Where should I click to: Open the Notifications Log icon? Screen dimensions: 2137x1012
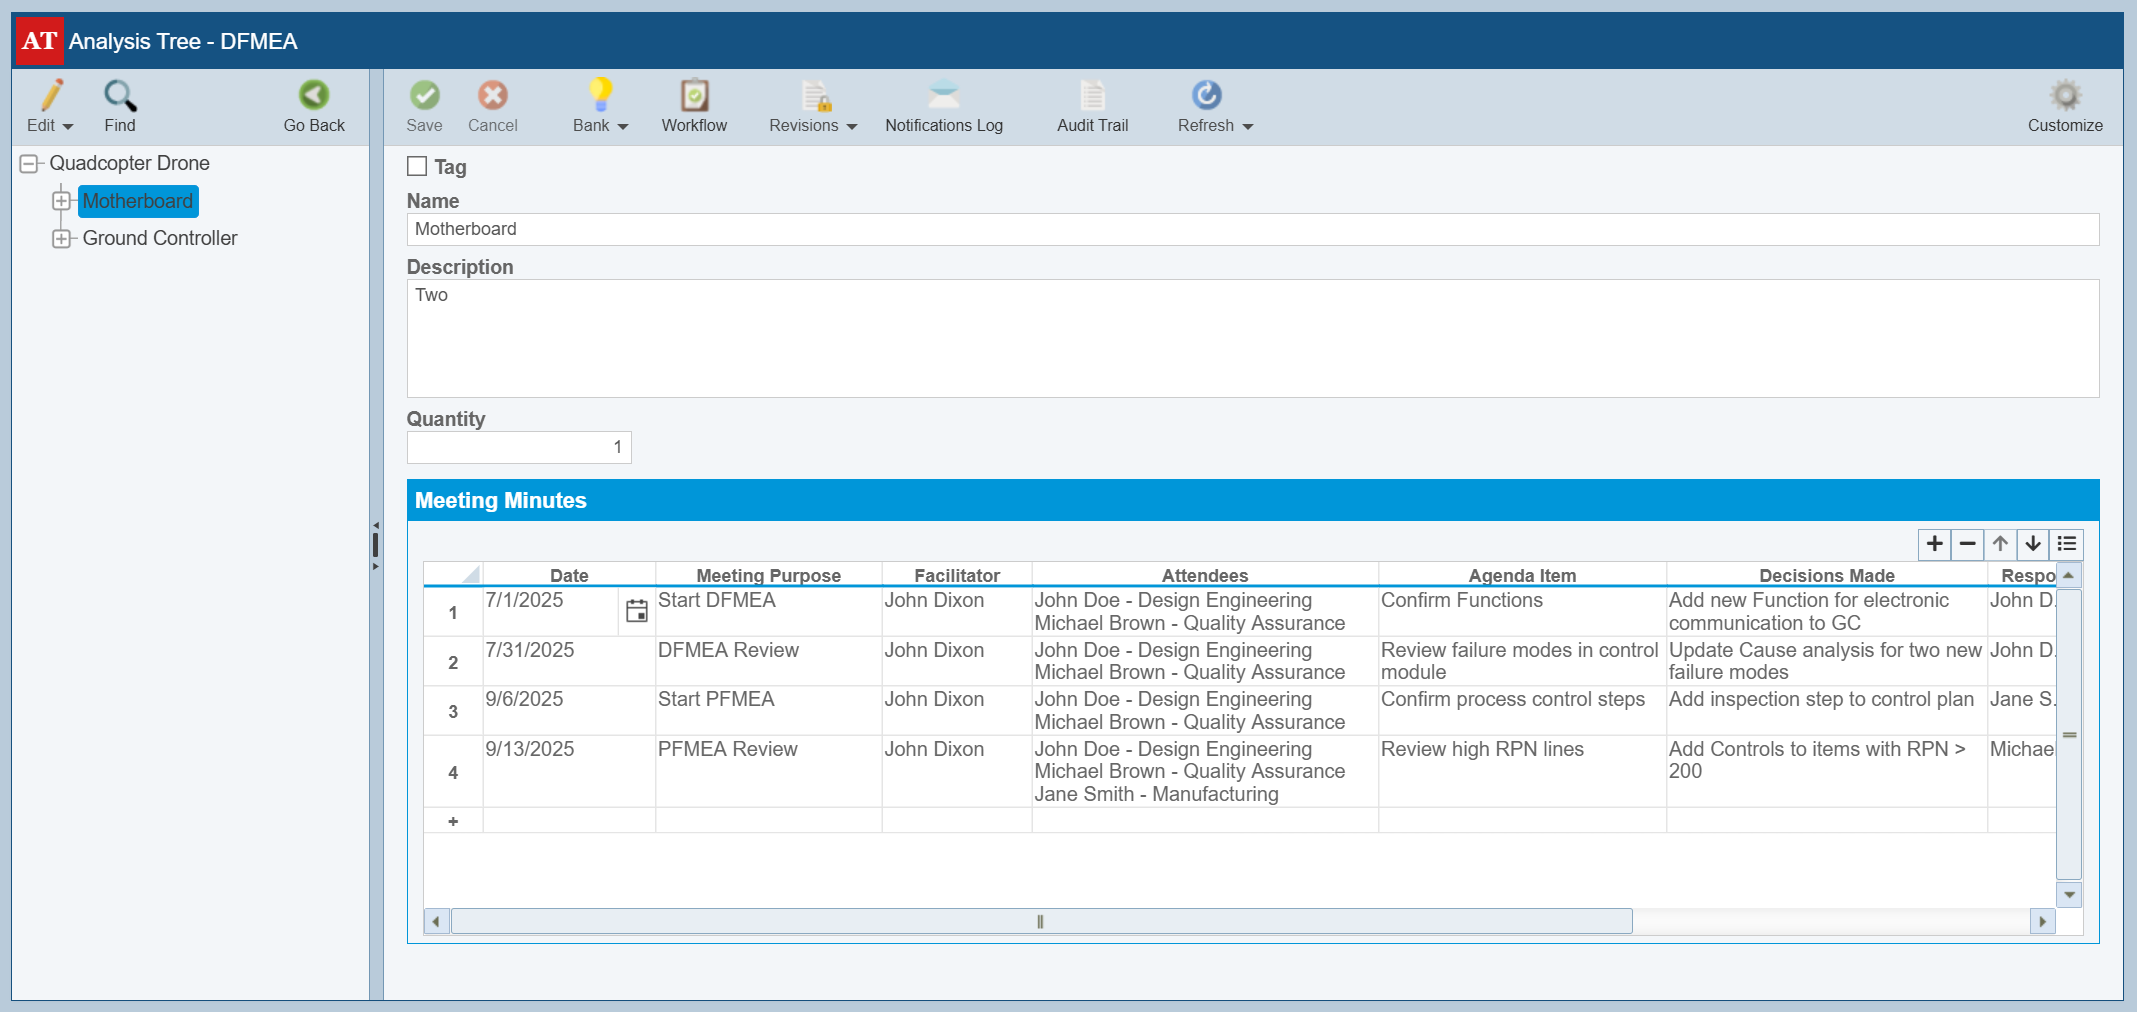(944, 95)
